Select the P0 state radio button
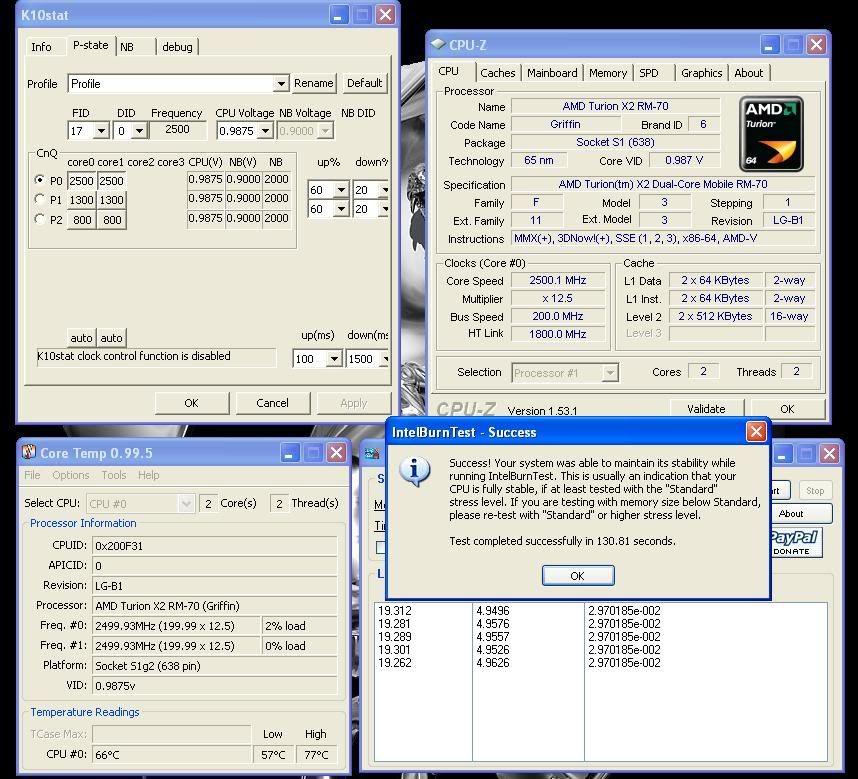Viewport: 858px width, 779px height. [x=41, y=180]
